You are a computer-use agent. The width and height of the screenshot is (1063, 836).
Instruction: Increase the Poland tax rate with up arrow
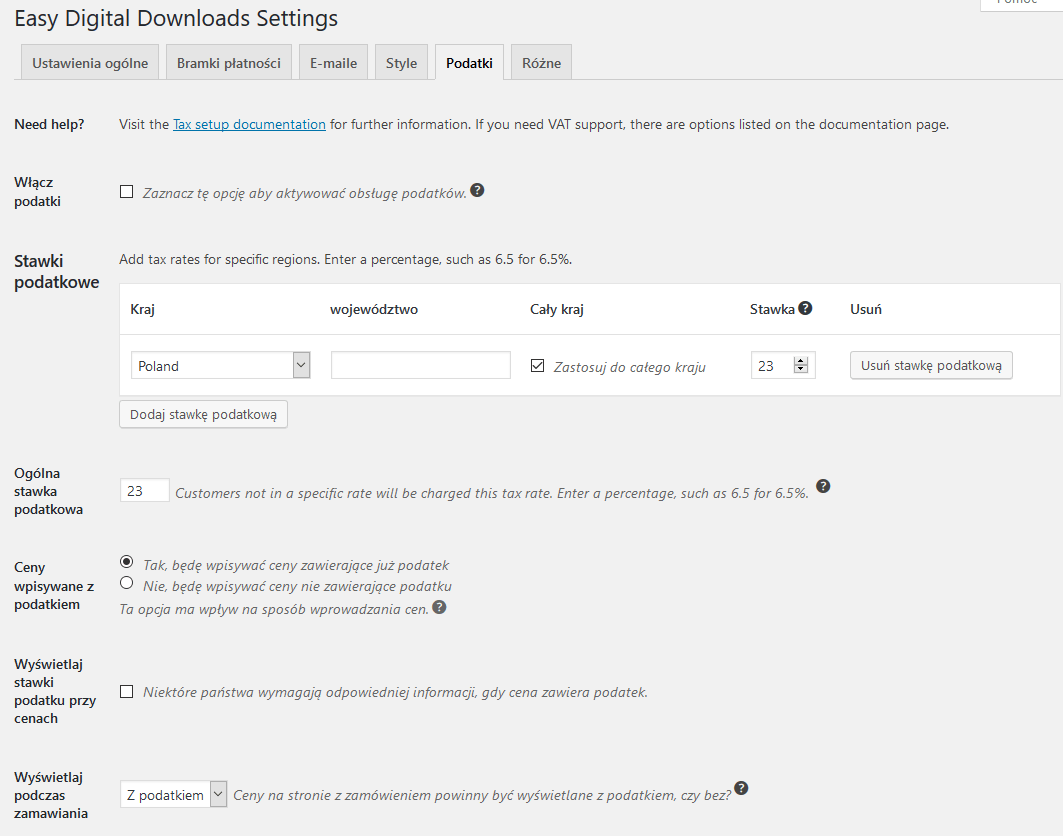(x=800, y=361)
